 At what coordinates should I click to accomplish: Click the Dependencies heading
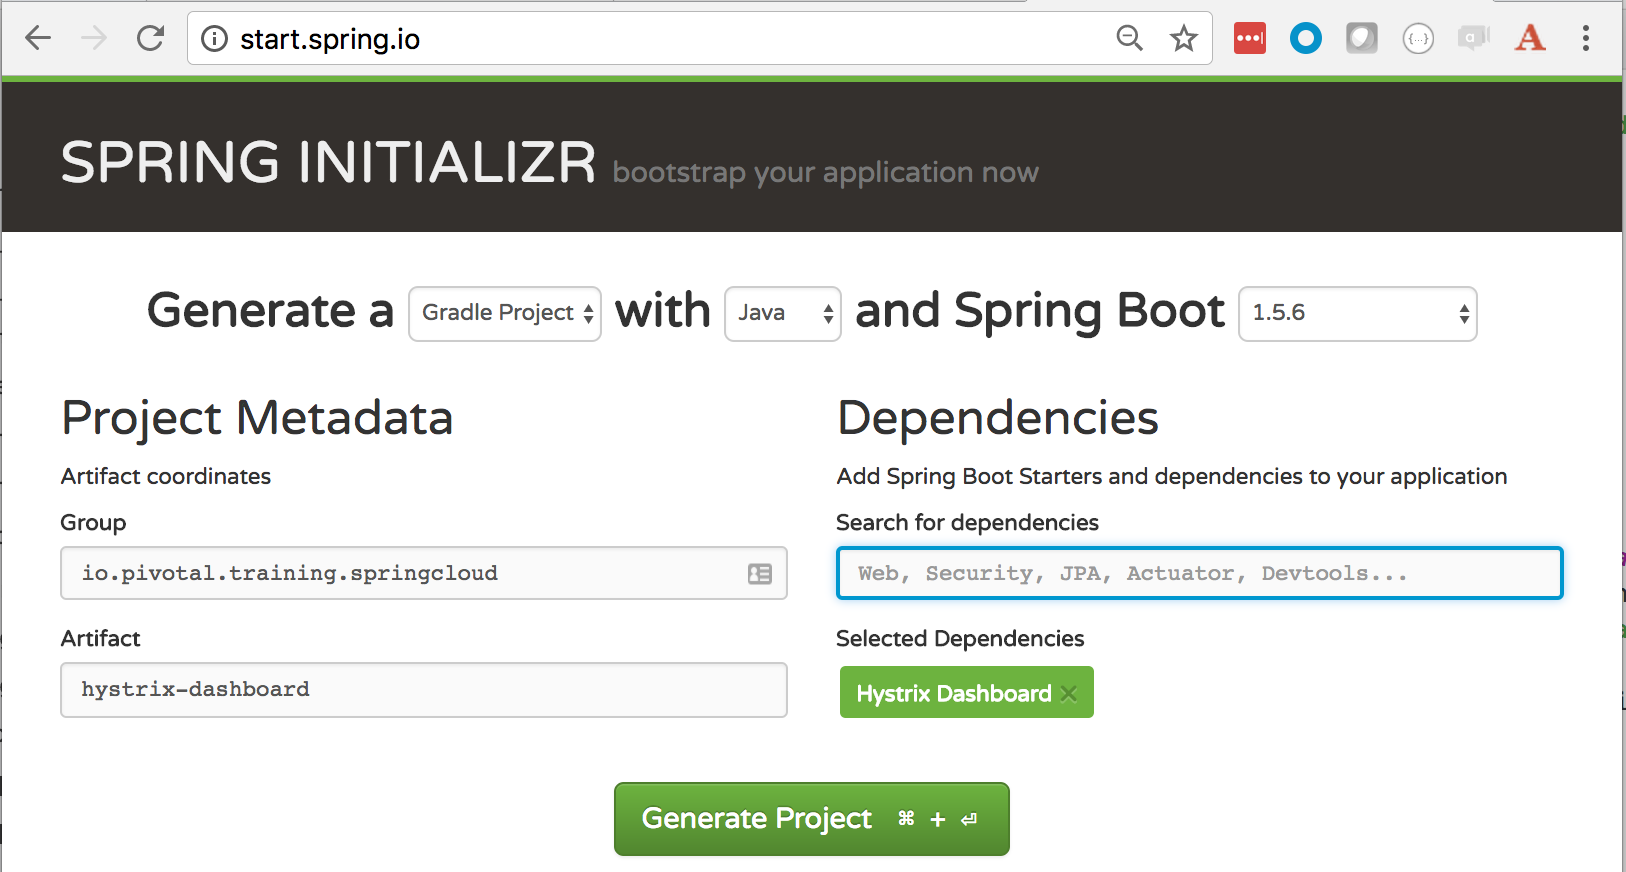(998, 418)
